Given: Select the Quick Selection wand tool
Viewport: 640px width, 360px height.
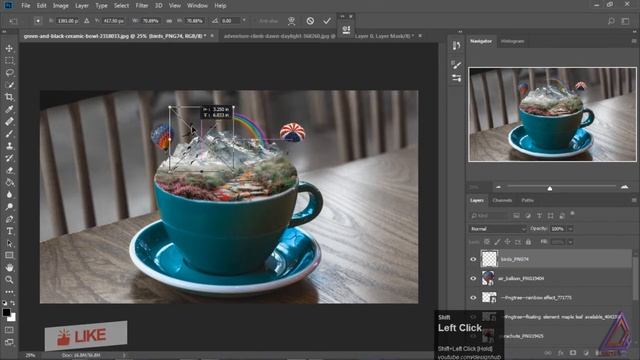Looking at the screenshot, I should pyautogui.click(x=9, y=85).
